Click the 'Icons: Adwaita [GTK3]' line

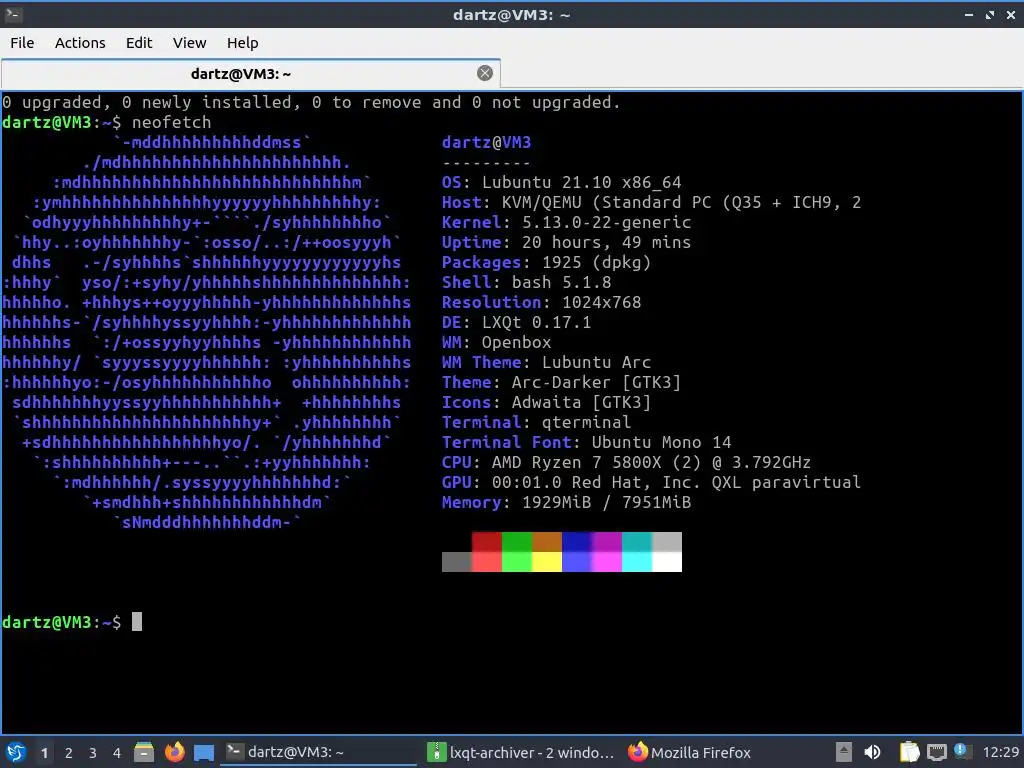546,402
